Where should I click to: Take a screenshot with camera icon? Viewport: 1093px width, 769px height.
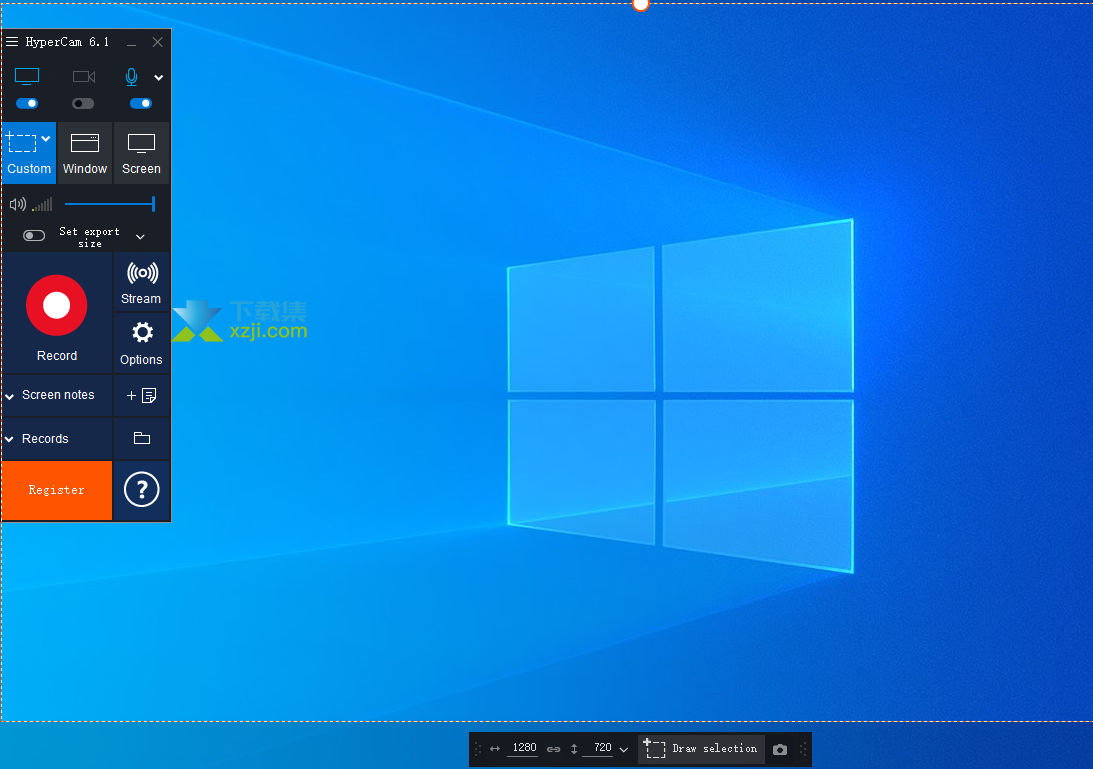click(x=780, y=749)
